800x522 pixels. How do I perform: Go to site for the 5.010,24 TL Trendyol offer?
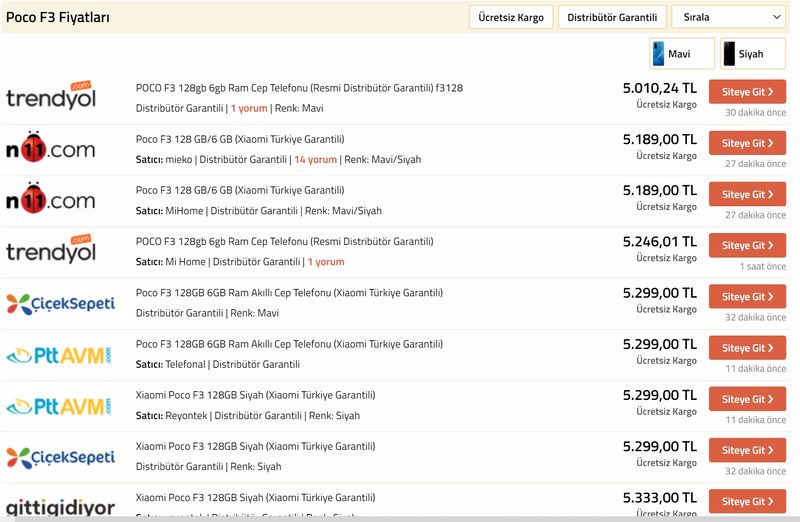pos(747,92)
